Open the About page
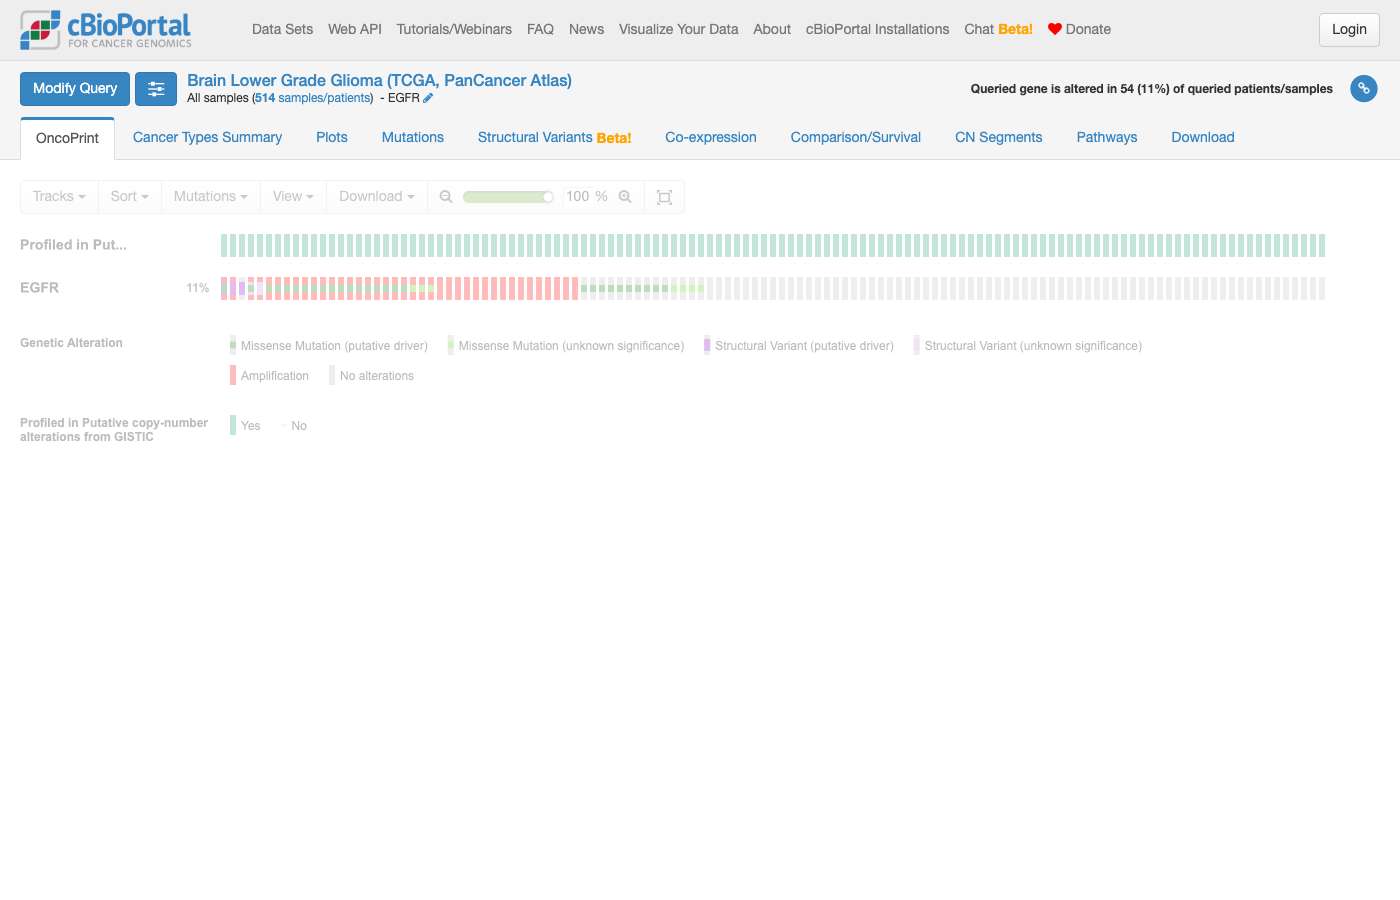Image resolution: width=1400 pixels, height=900 pixels. pyautogui.click(x=772, y=30)
